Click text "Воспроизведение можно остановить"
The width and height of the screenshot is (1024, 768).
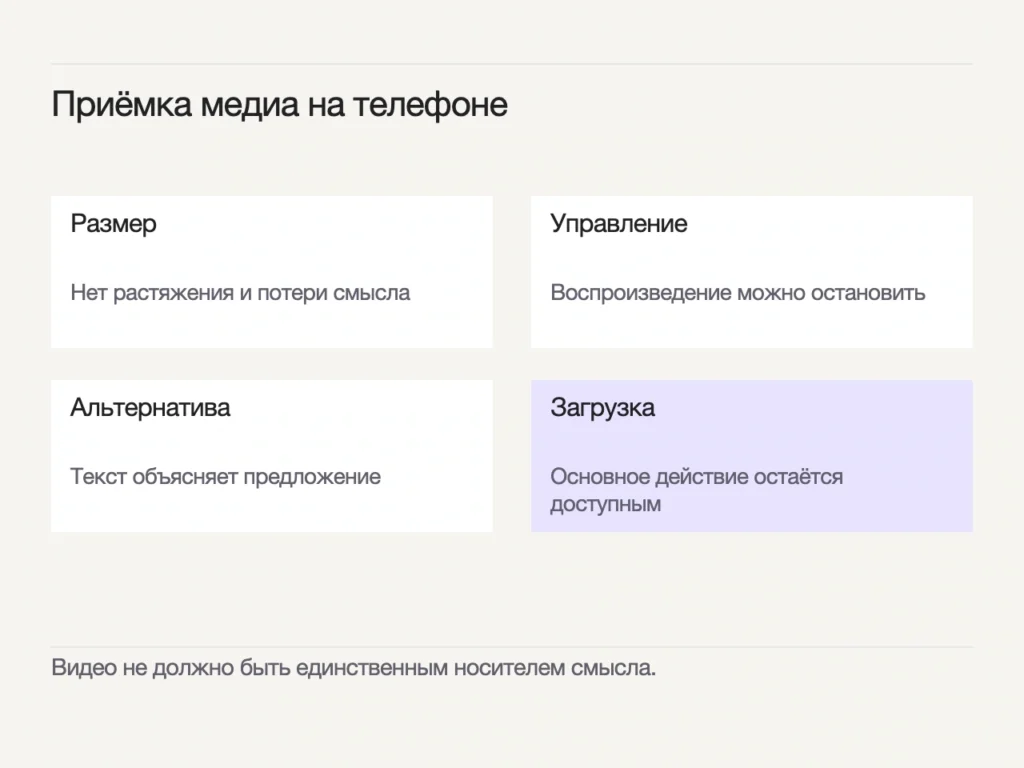pyautogui.click(x=737, y=293)
